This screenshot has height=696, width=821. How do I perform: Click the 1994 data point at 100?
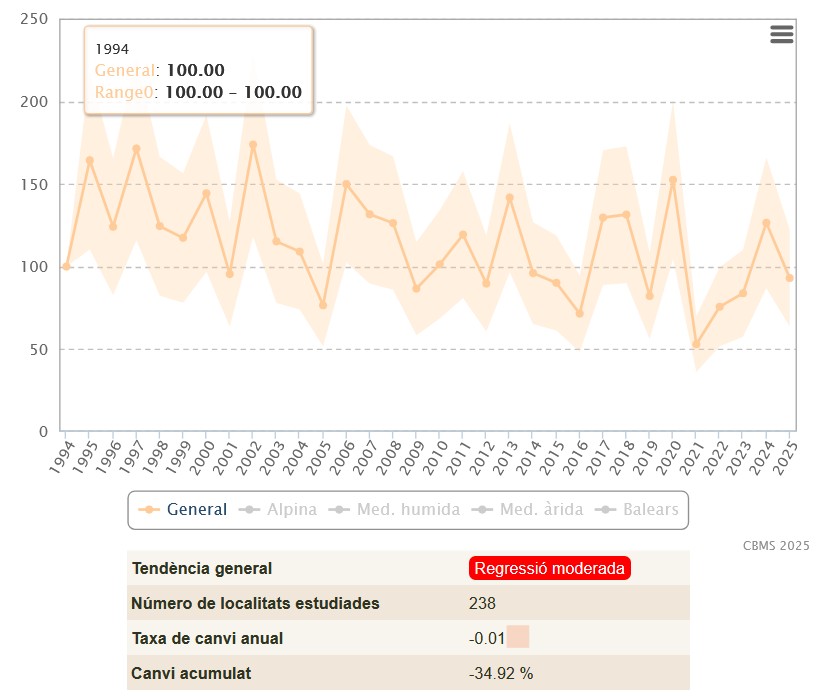tap(66, 267)
